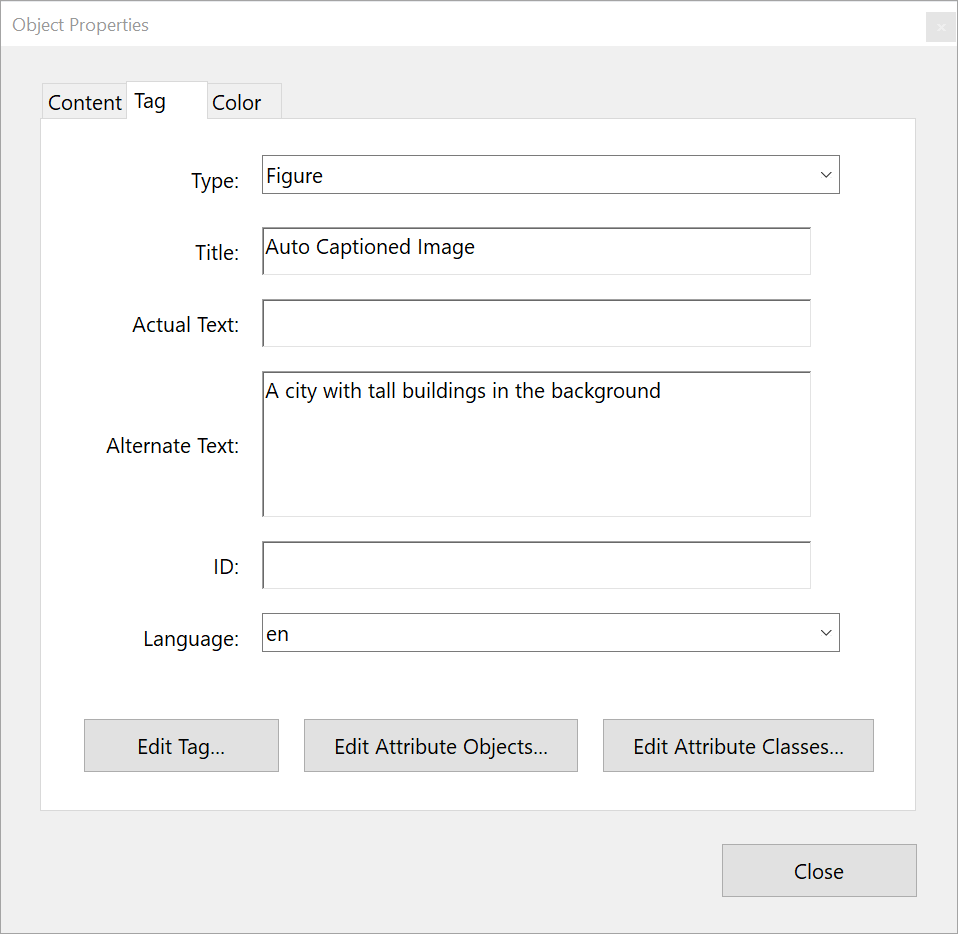
Task: Open the Type dropdown
Action: [x=550, y=174]
